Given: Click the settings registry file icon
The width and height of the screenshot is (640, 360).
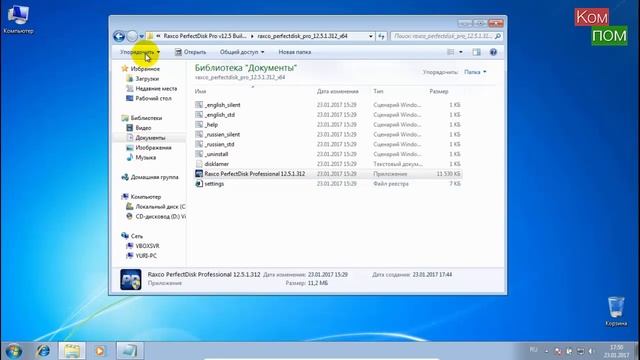Looking at the screenshot, I should point(199,184).
